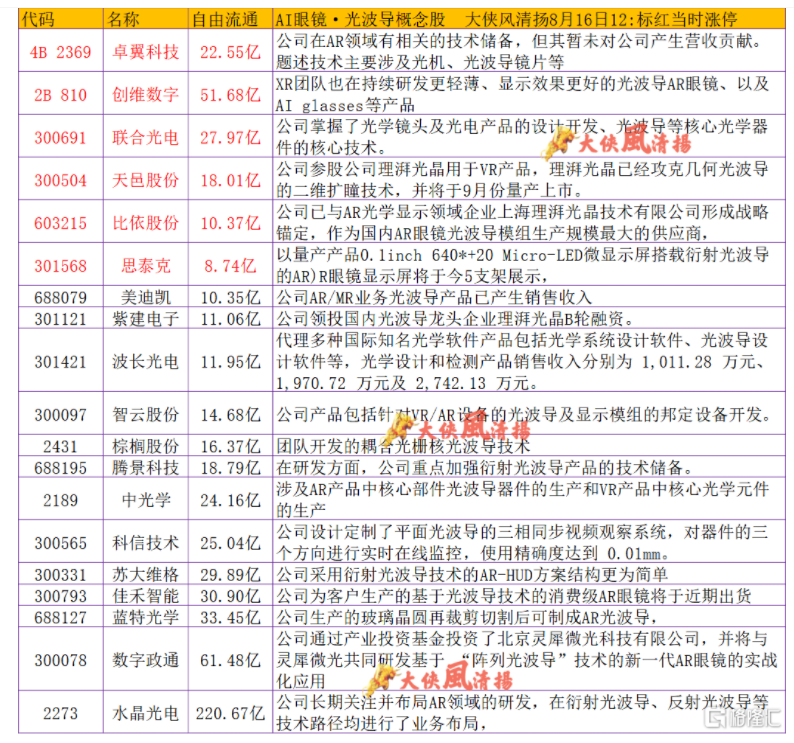The height and width of the screenshot is (743, 794).
Task: Select name cell '天邑股份'
Action: pyautogui.click(x=146, y=179)
